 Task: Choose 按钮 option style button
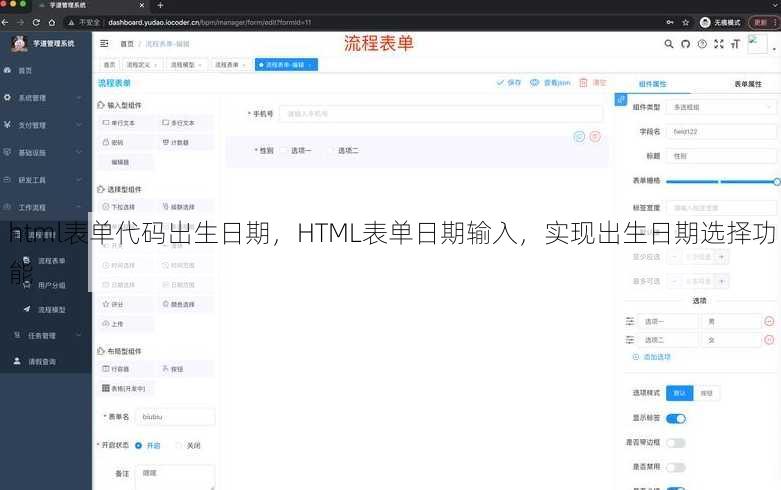coord(706,393)
